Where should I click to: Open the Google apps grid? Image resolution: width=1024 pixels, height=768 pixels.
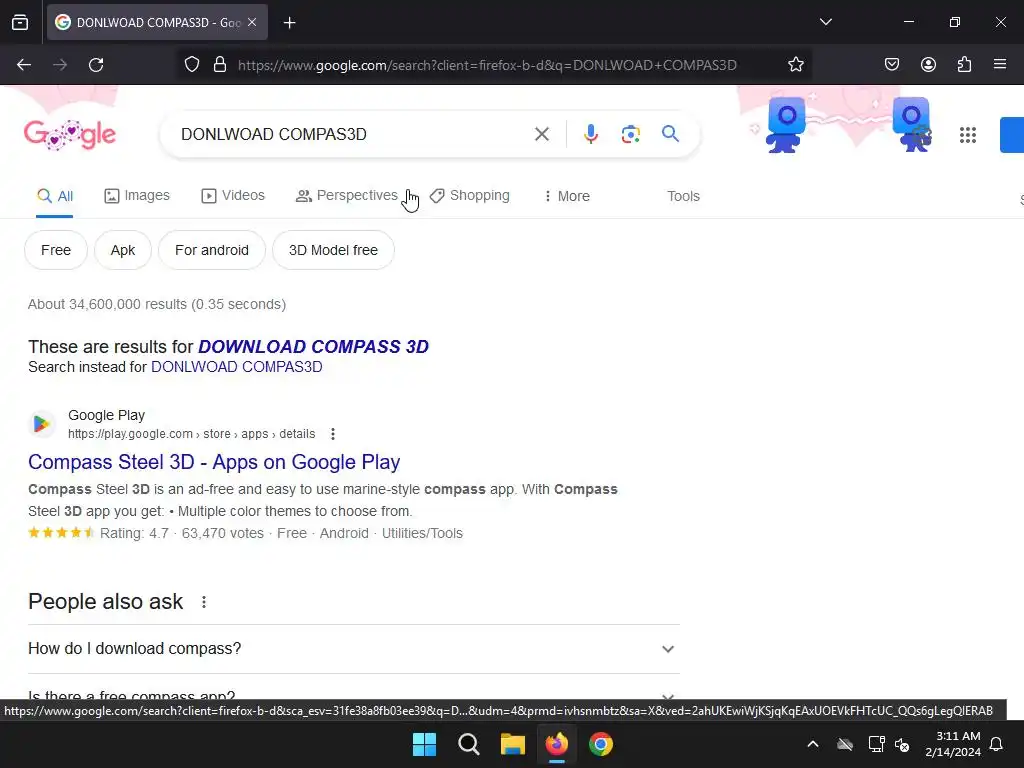(x=967, y=135)
